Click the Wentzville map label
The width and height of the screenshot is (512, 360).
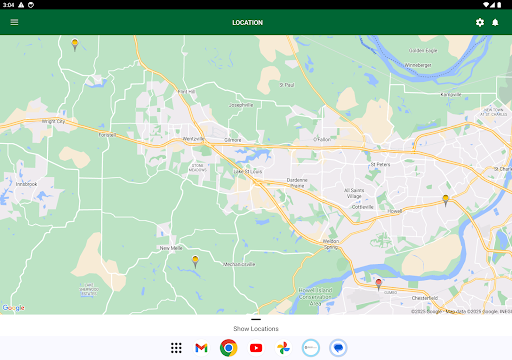coord(193,139)
